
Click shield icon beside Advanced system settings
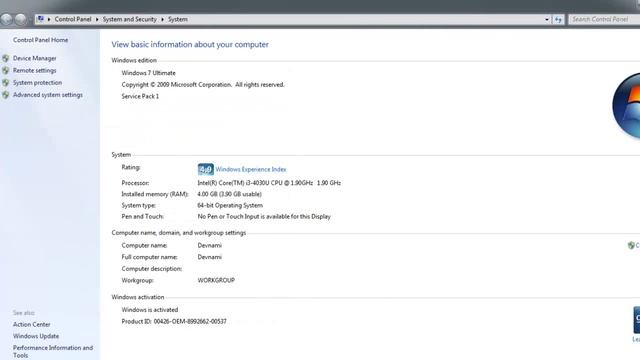pos(6,95)
